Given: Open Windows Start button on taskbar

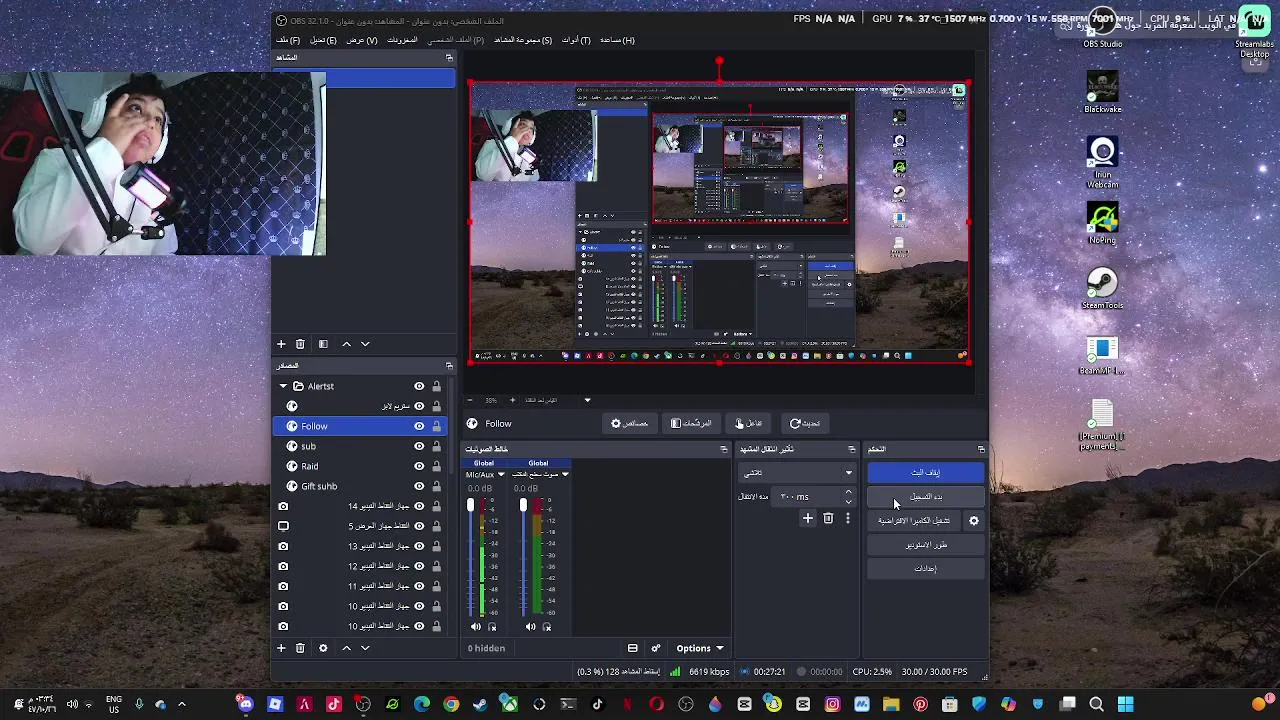Looking at the screenshot, I should point(1125,705).
